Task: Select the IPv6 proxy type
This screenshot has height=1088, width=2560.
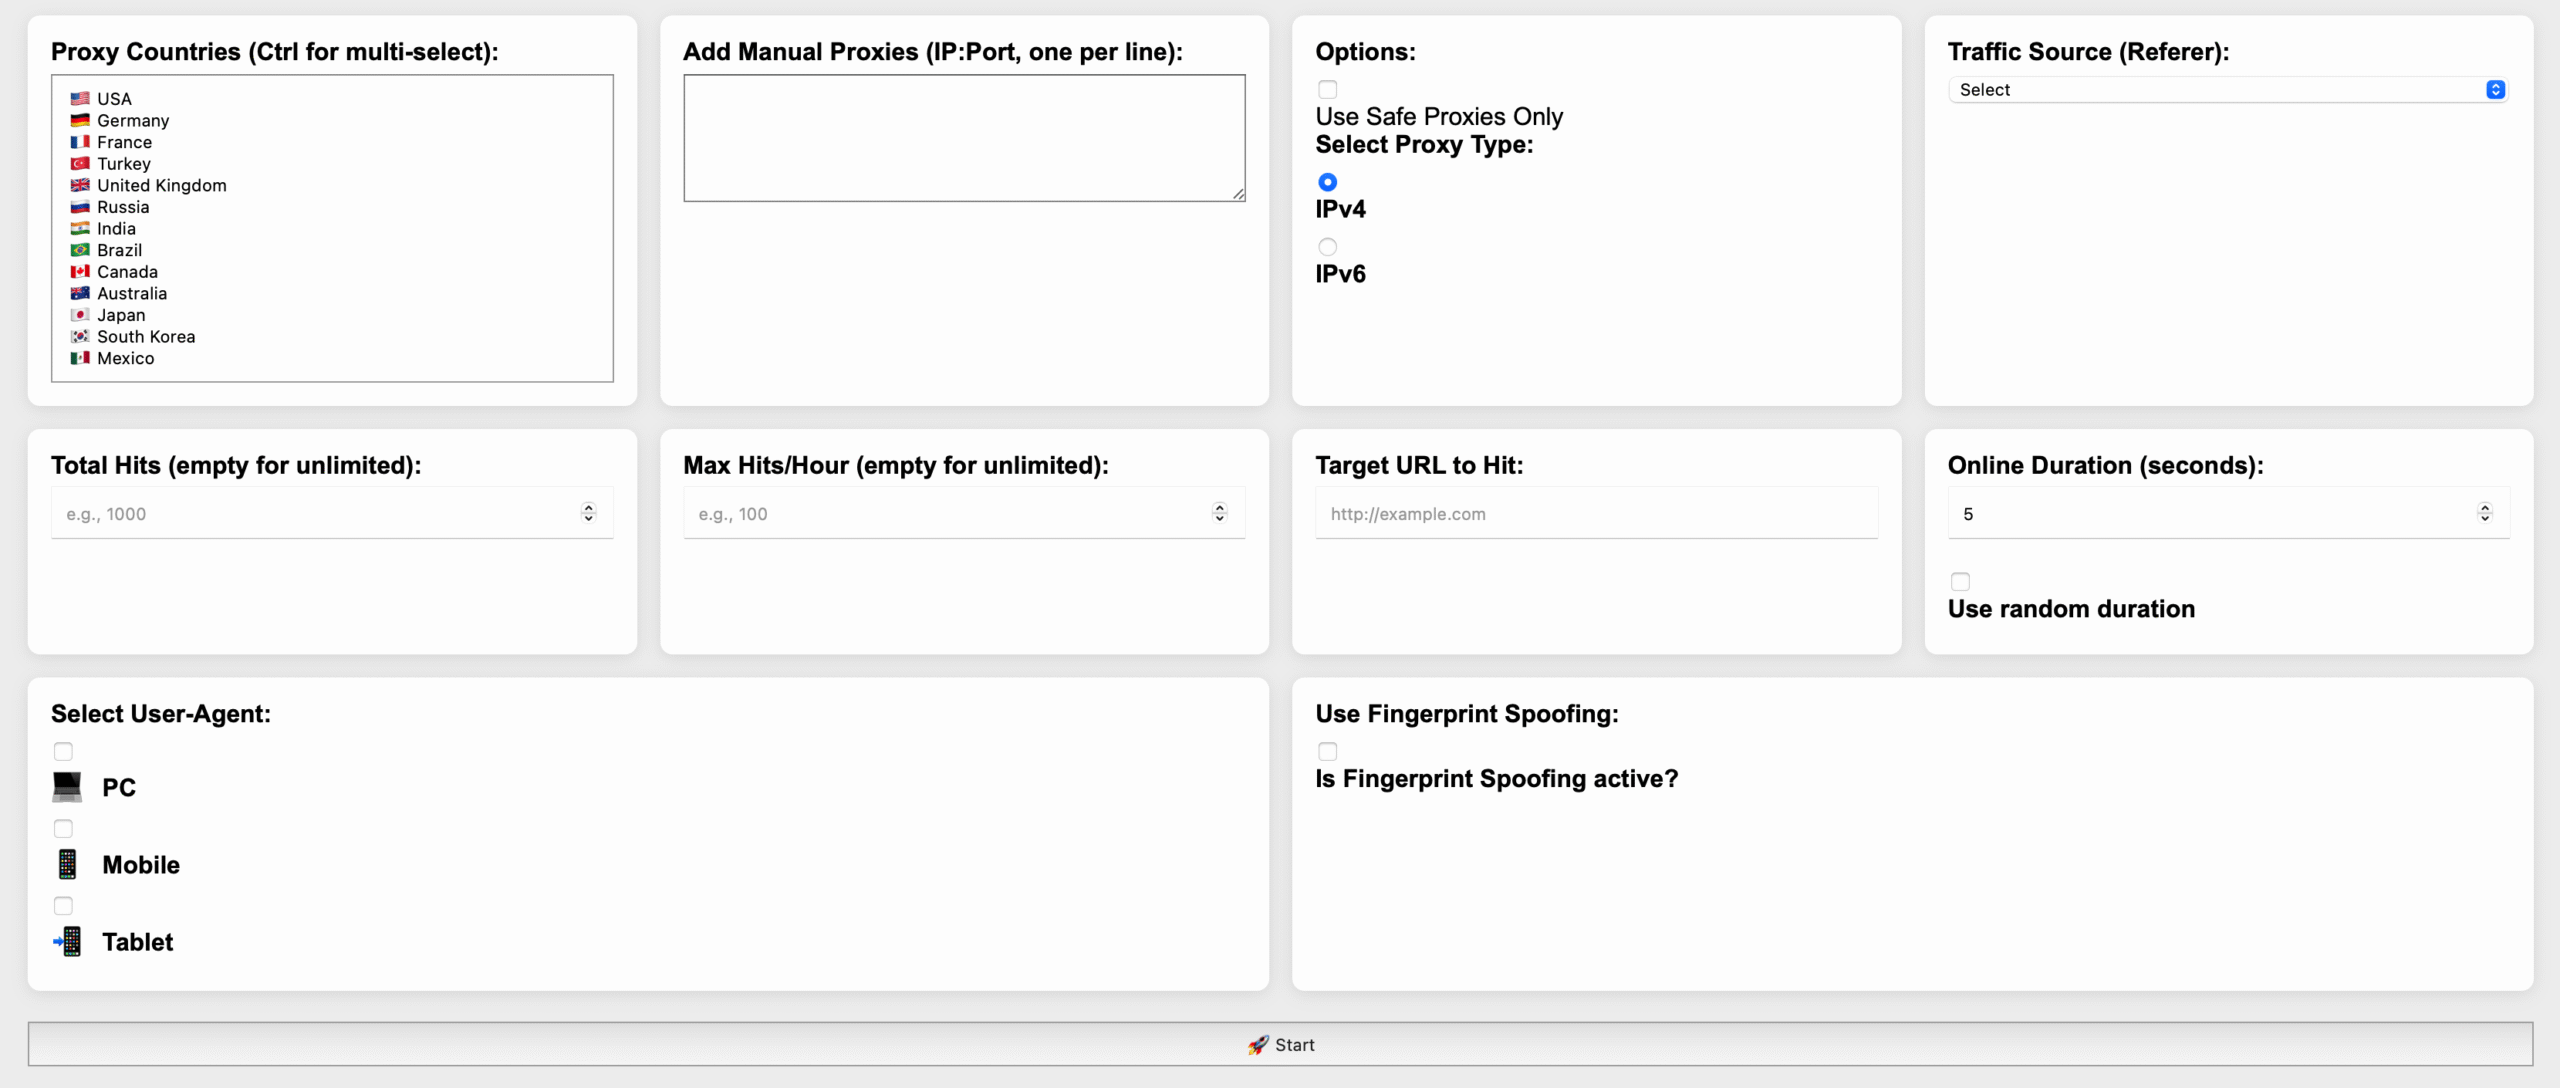Action: tap(1327, 247)
